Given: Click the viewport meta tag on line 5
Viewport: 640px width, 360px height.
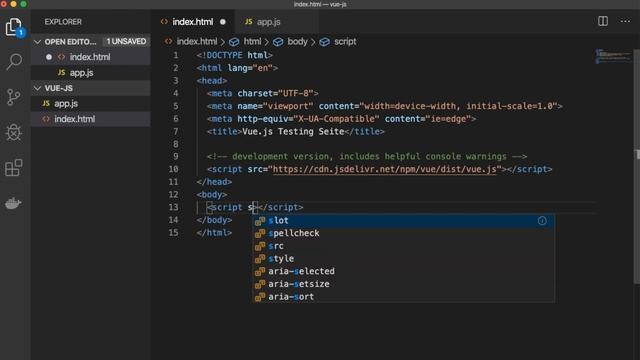Looking at the screenshot, I should [x=384, y=106].
